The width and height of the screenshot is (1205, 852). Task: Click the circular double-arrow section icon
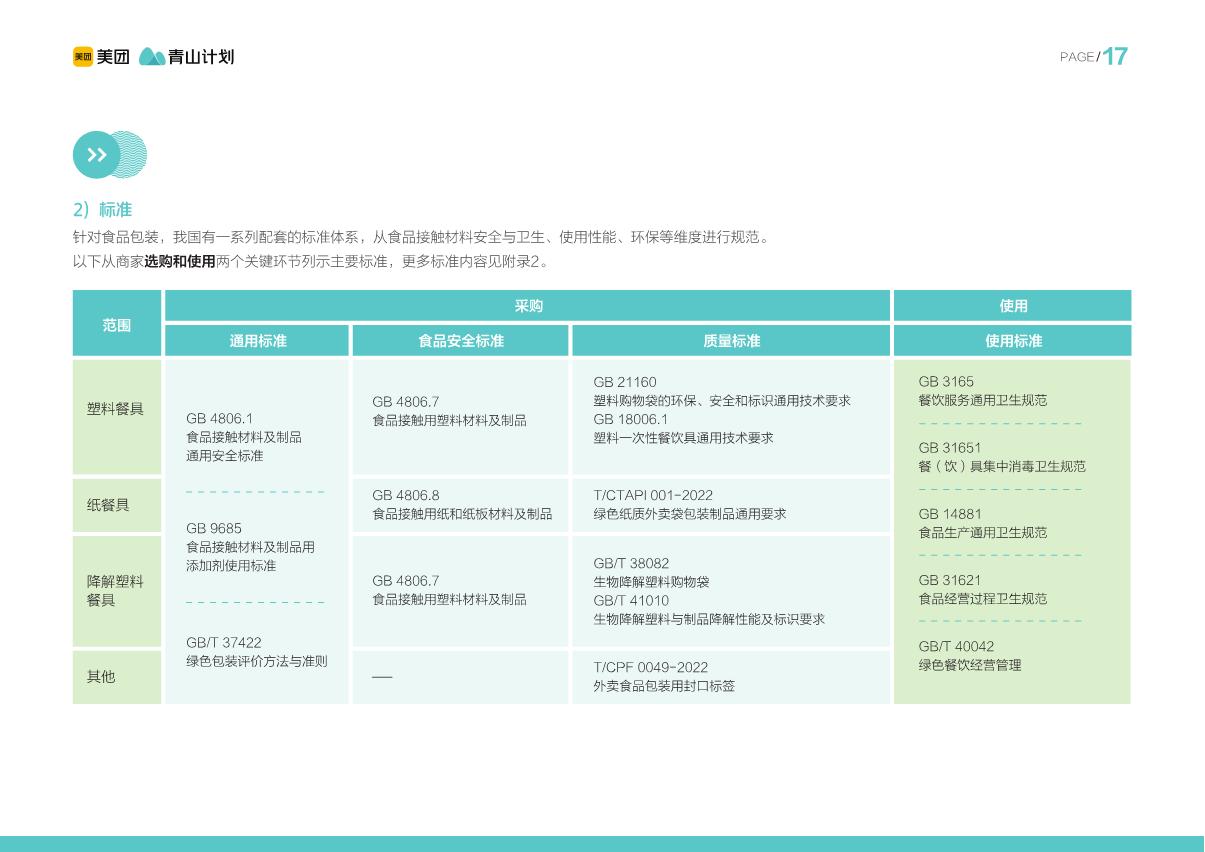95,155
